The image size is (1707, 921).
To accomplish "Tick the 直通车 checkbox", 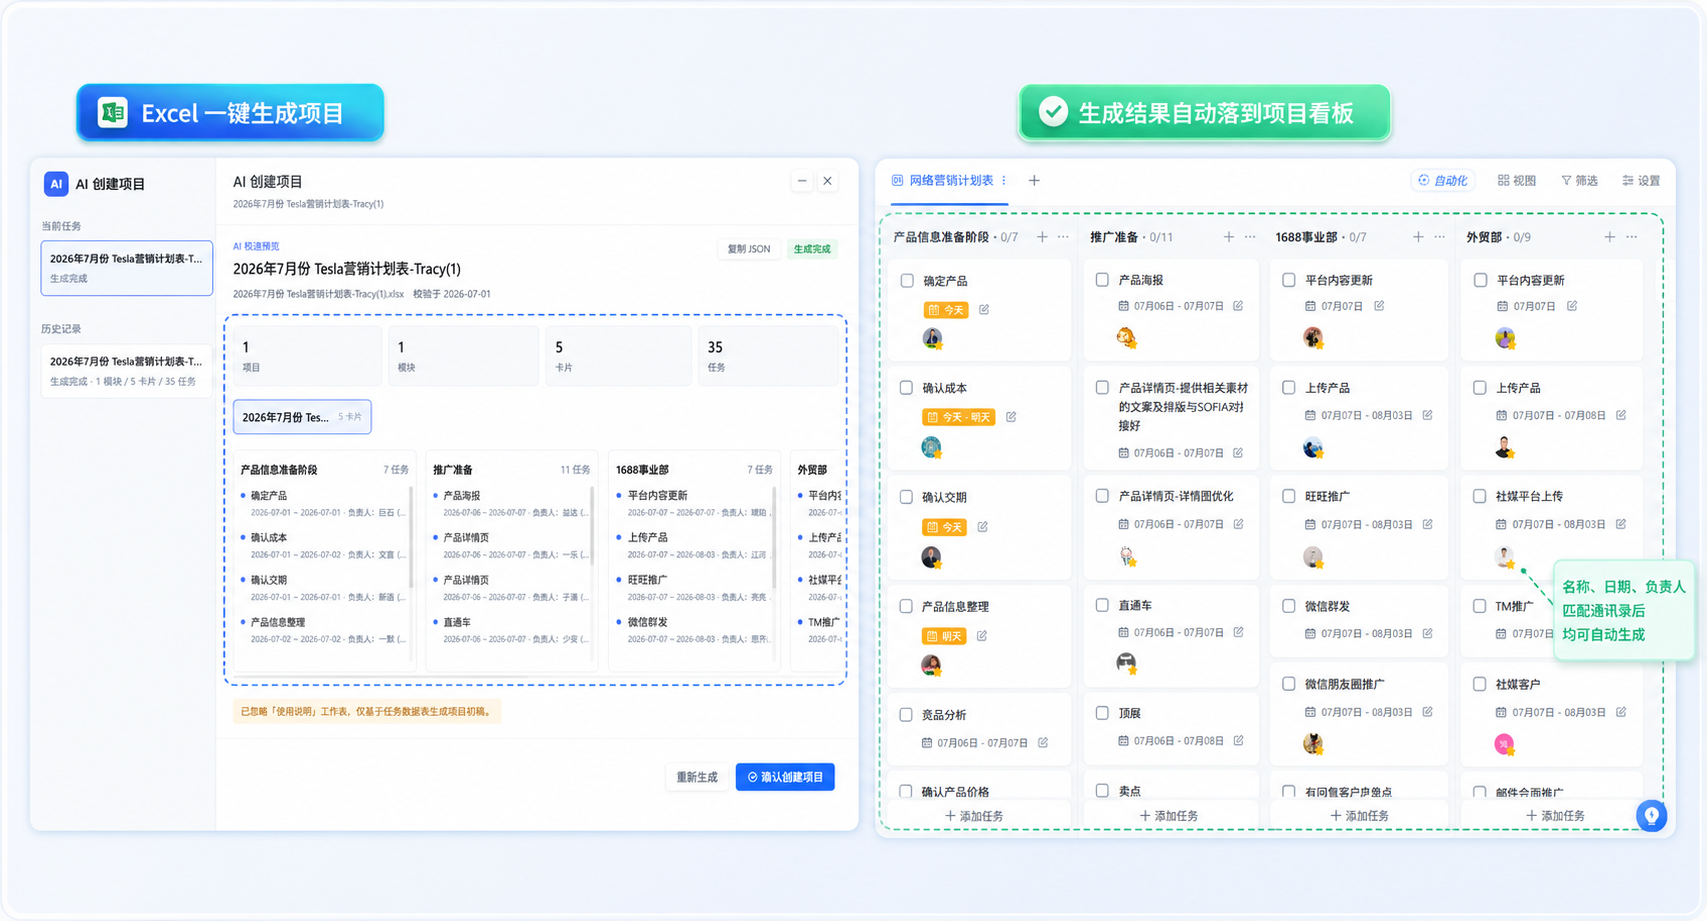I will (x=1102, y=605).
